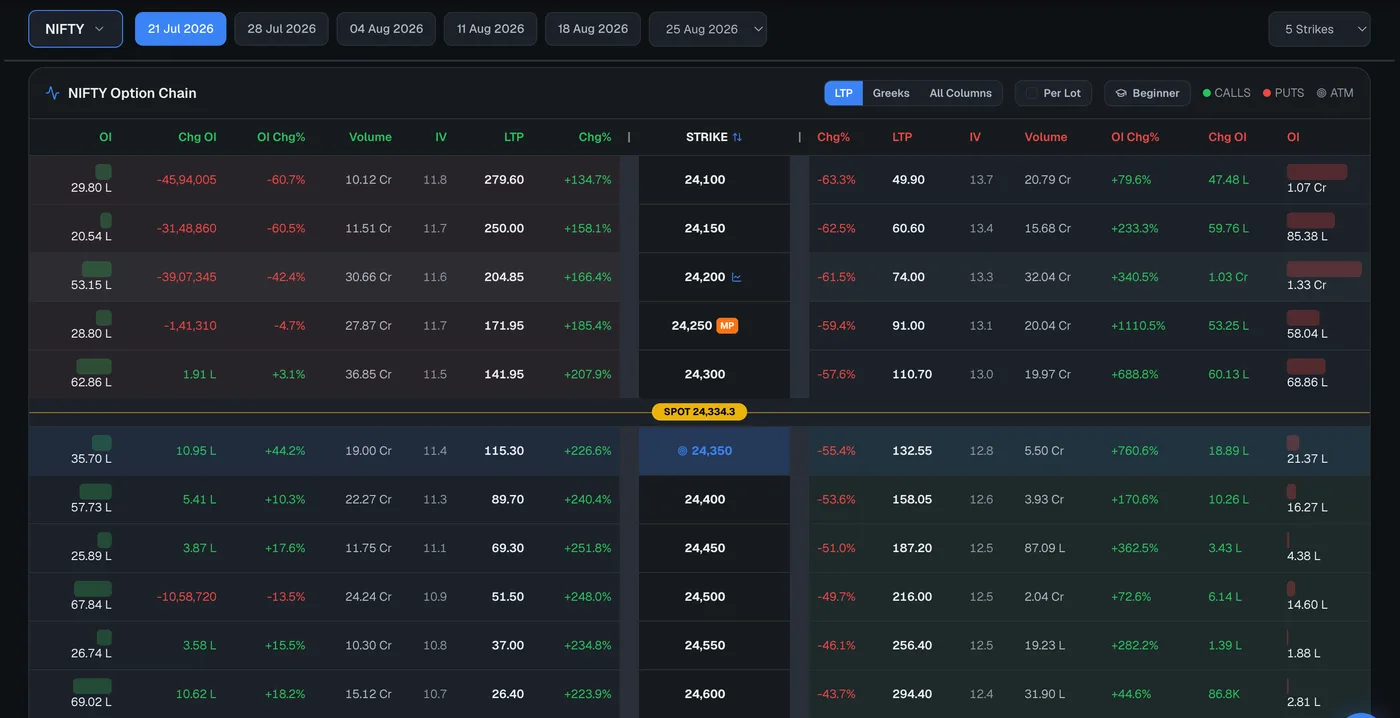Click the puts OI bar showing 1.33 Cr
This screenshot has height=718, width=1400.
click(1324, 269)
